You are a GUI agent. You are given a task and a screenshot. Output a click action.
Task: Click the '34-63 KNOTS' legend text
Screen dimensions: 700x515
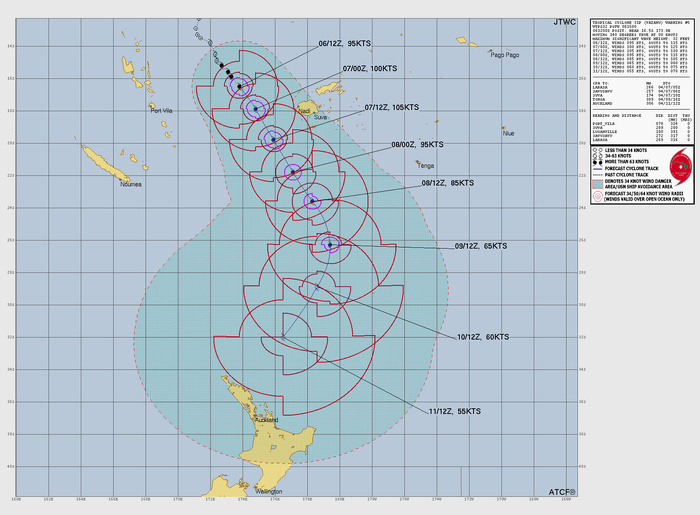pos(618,156)
